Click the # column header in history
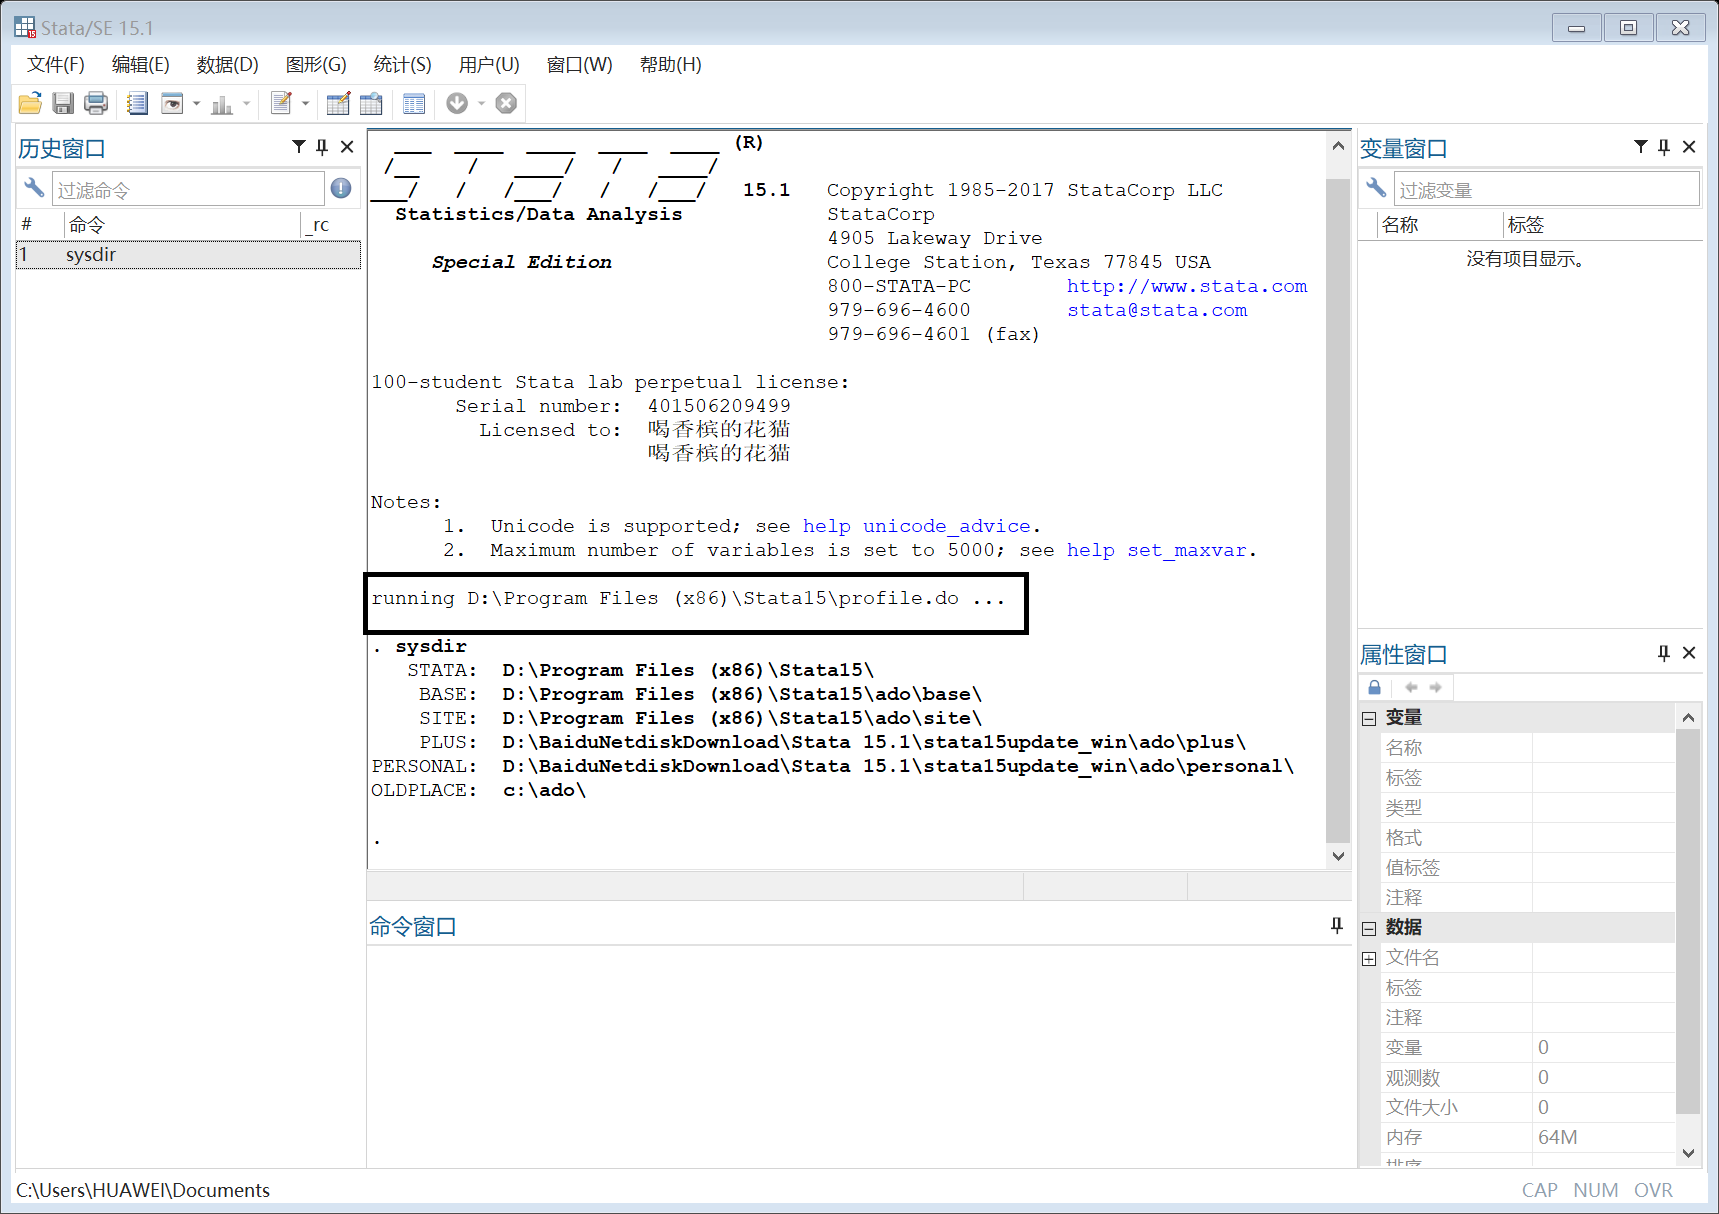1719x1214 pixels. [40, 225]
